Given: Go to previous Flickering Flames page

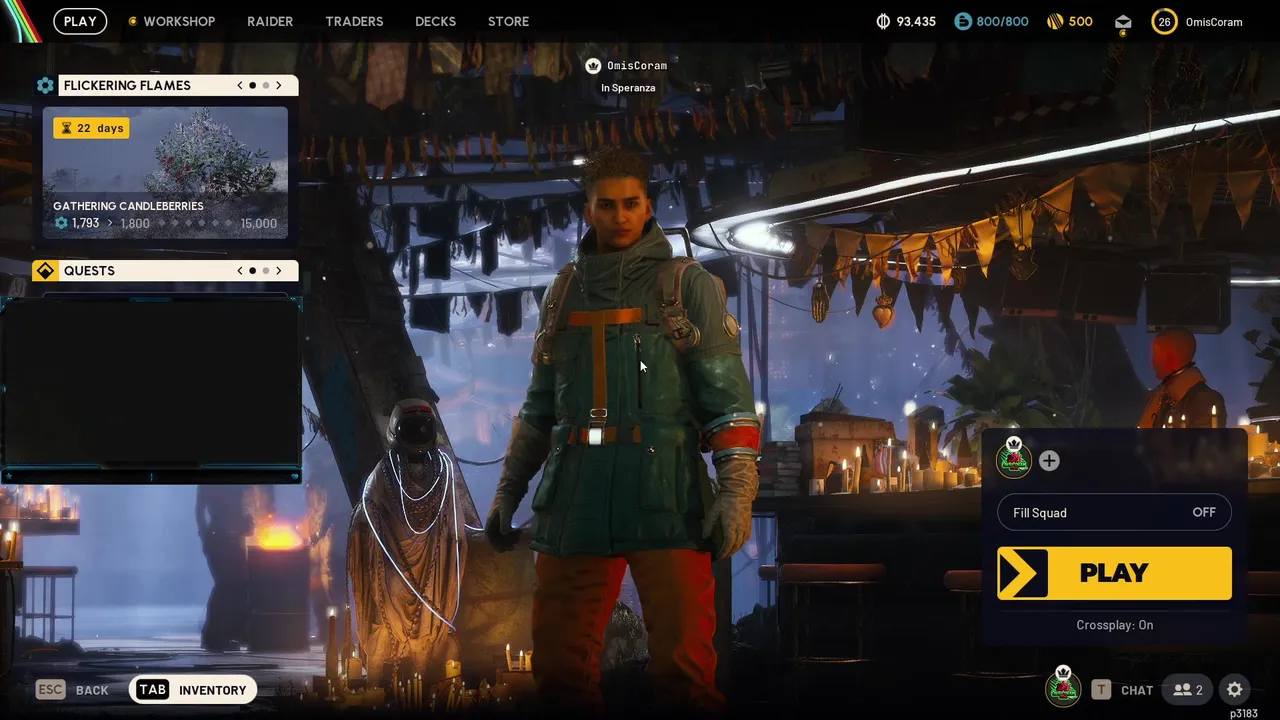Looking at the screenshot, I should [x=240, y=86].
